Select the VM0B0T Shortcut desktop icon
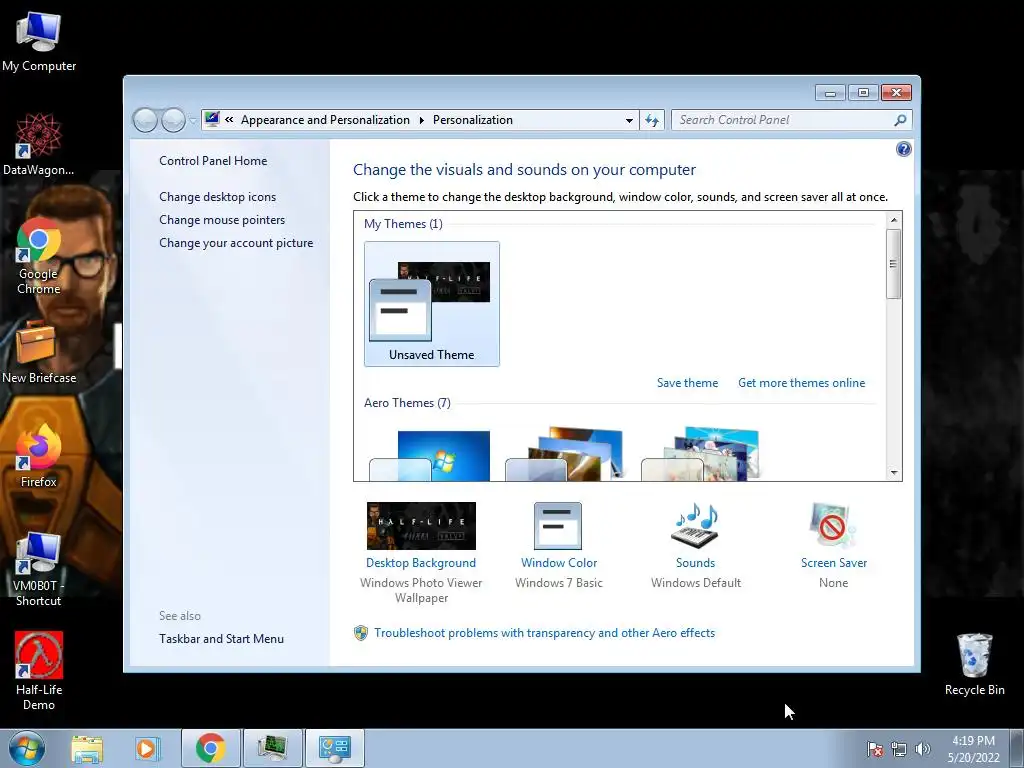 [x=39, y=569]
